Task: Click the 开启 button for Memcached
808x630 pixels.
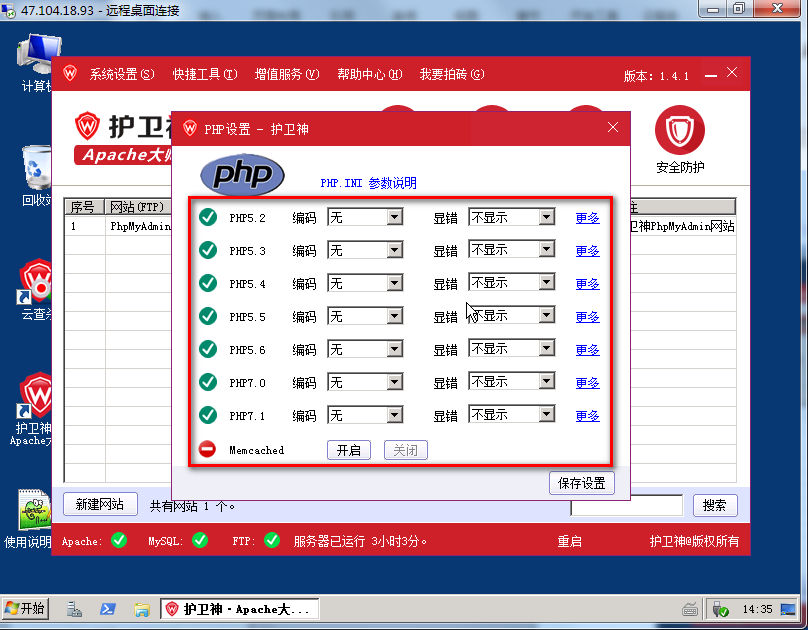Action: (349, 450)
